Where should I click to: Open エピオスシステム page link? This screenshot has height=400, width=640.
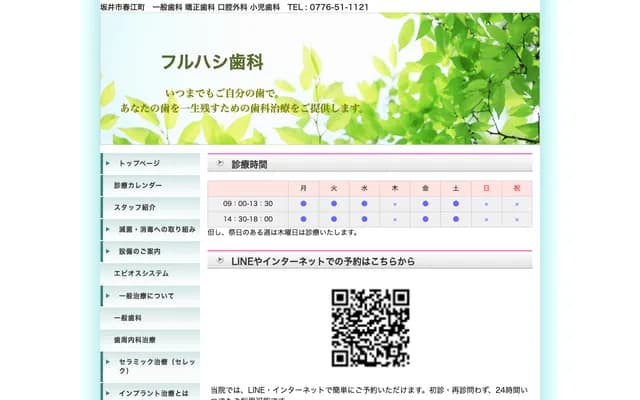click(151, 273)
